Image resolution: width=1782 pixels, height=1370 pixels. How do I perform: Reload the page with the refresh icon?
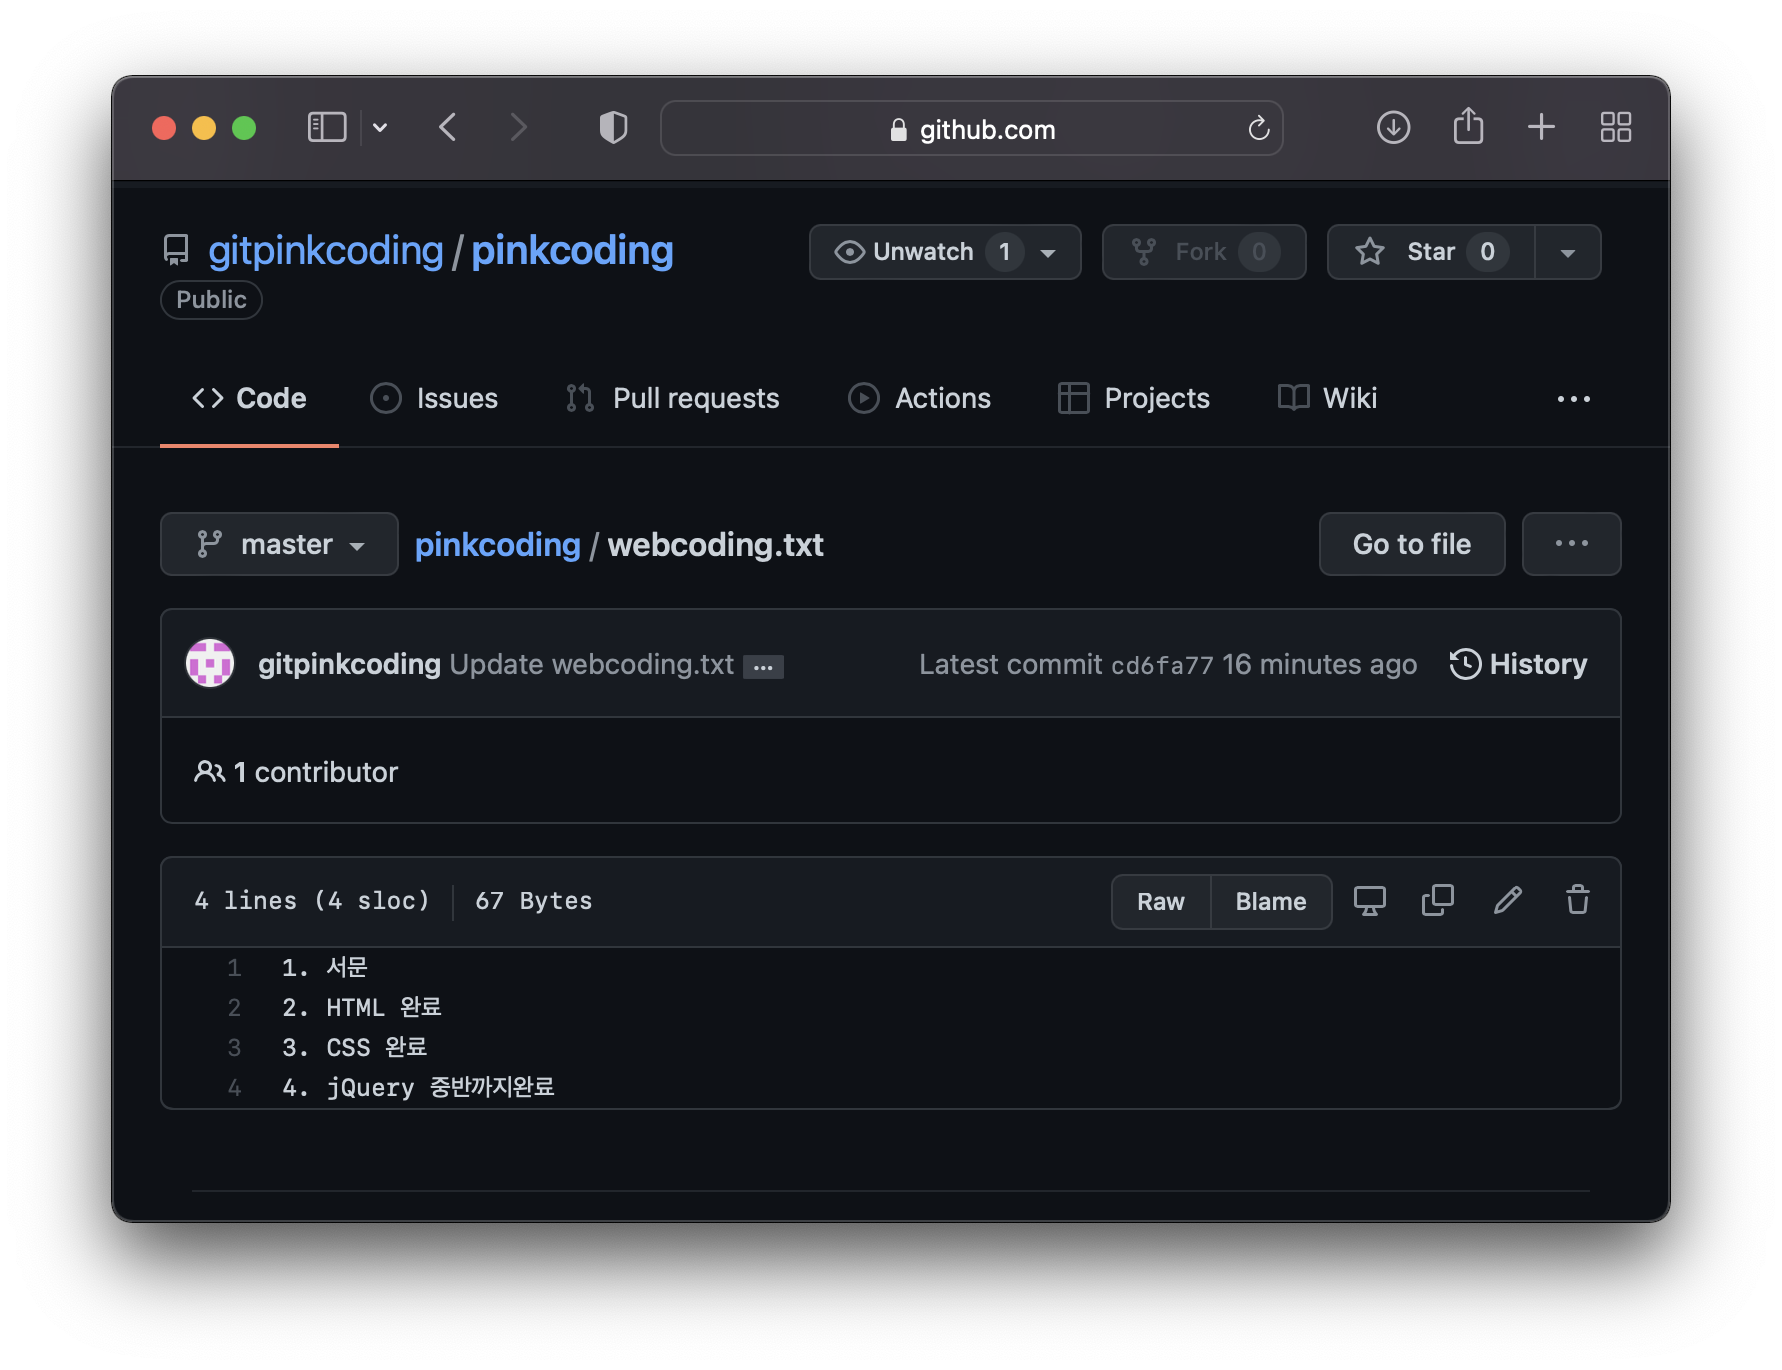click(x=1258, y=128)
